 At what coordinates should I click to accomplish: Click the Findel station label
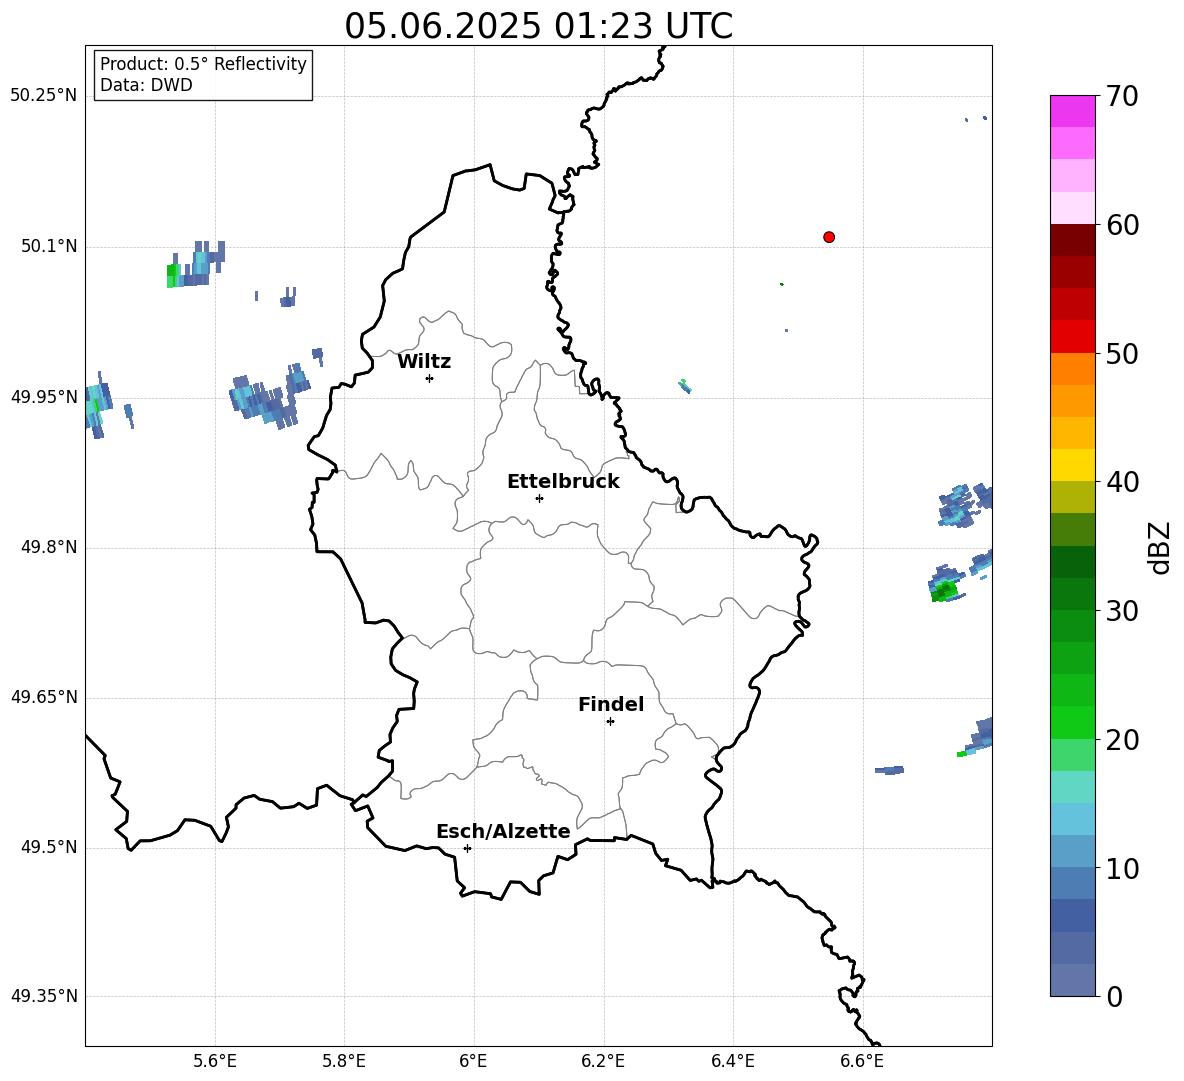[x=611, y=704]
